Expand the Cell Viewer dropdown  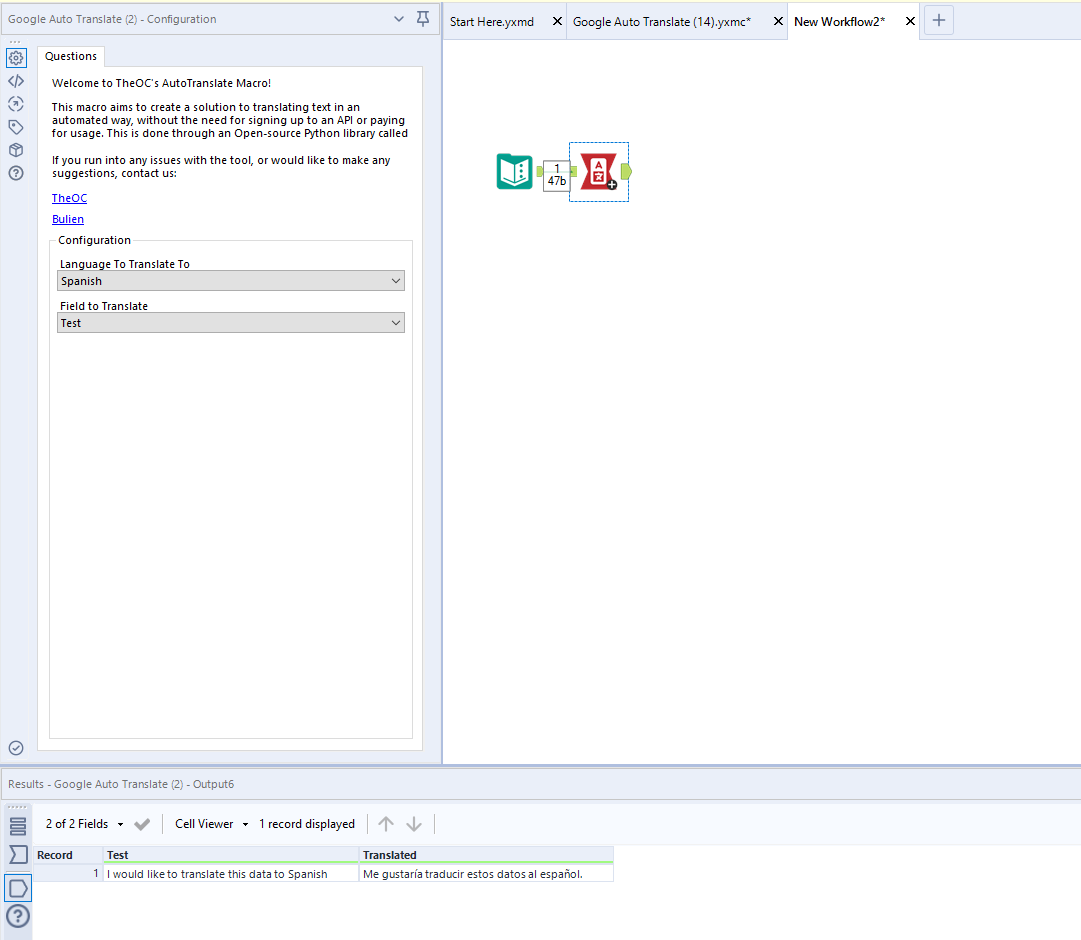245,823
